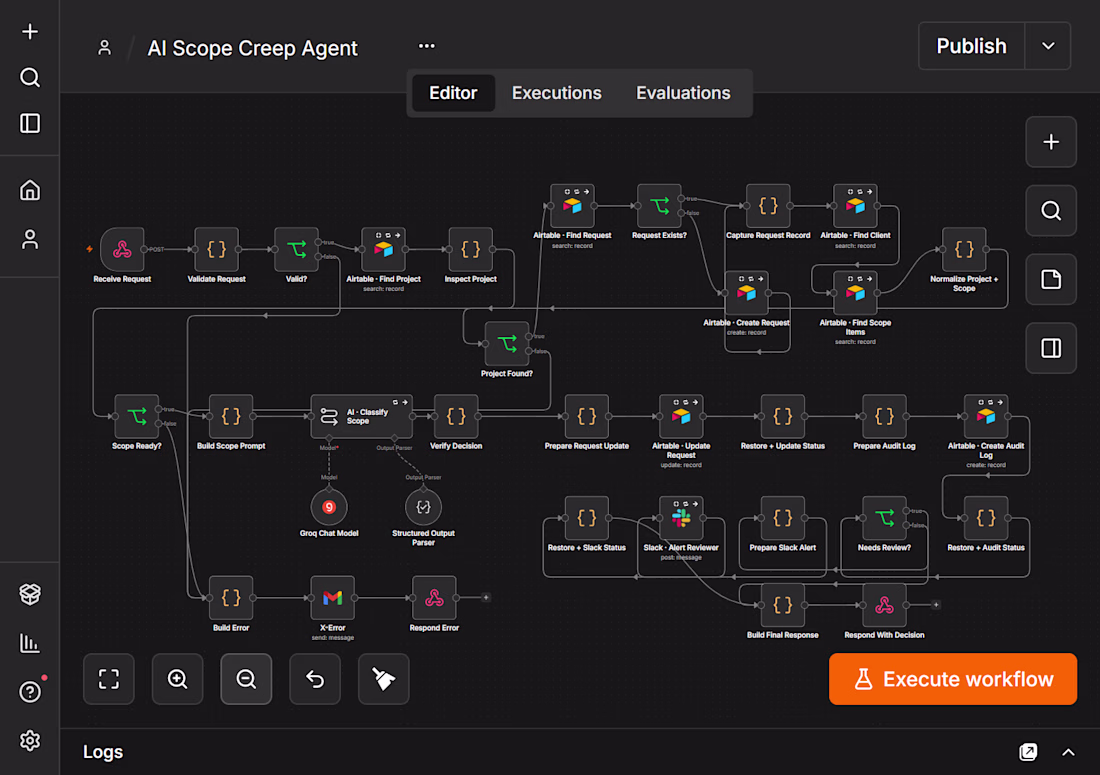Screen dimensions: 1100x775
Task: Zoom in on the canvas
Action: click(177, 679)
